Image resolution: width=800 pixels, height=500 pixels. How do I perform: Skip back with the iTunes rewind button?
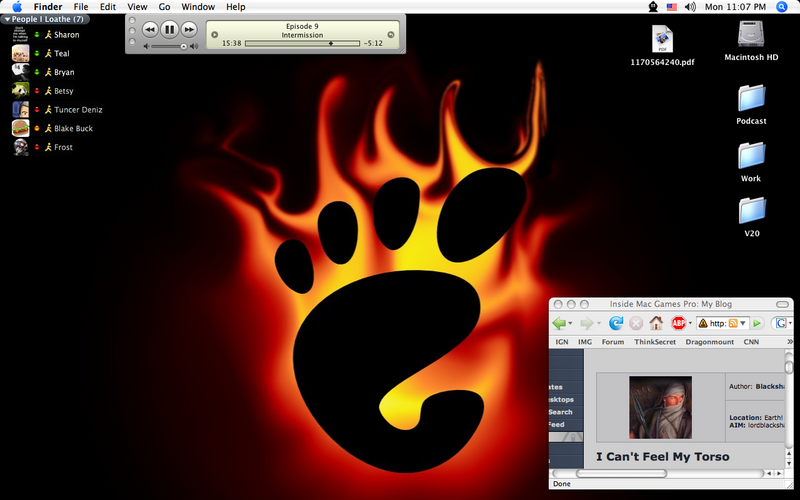[x=149, y=30]
